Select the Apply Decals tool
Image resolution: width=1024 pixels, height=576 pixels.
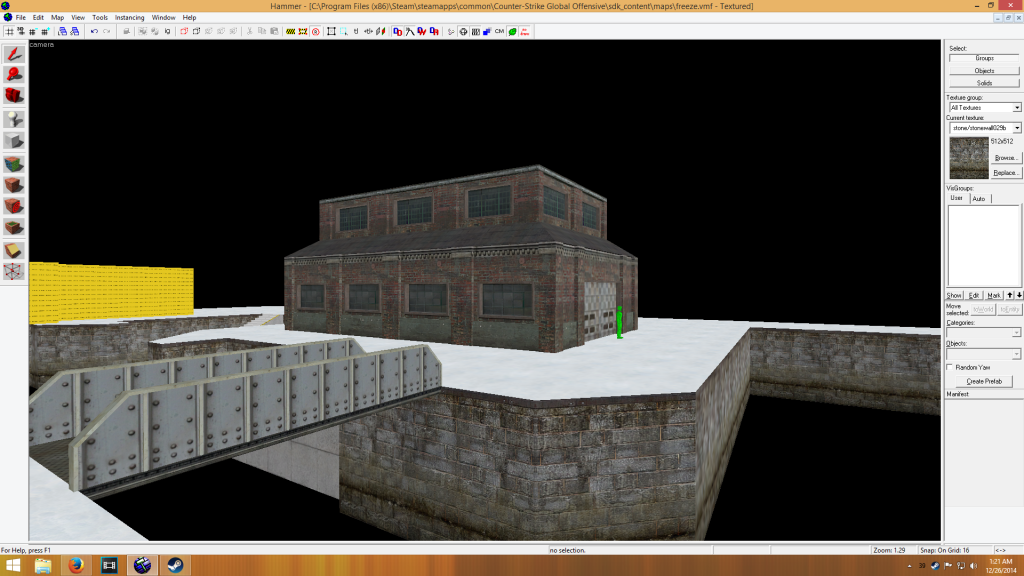(14, 206)
